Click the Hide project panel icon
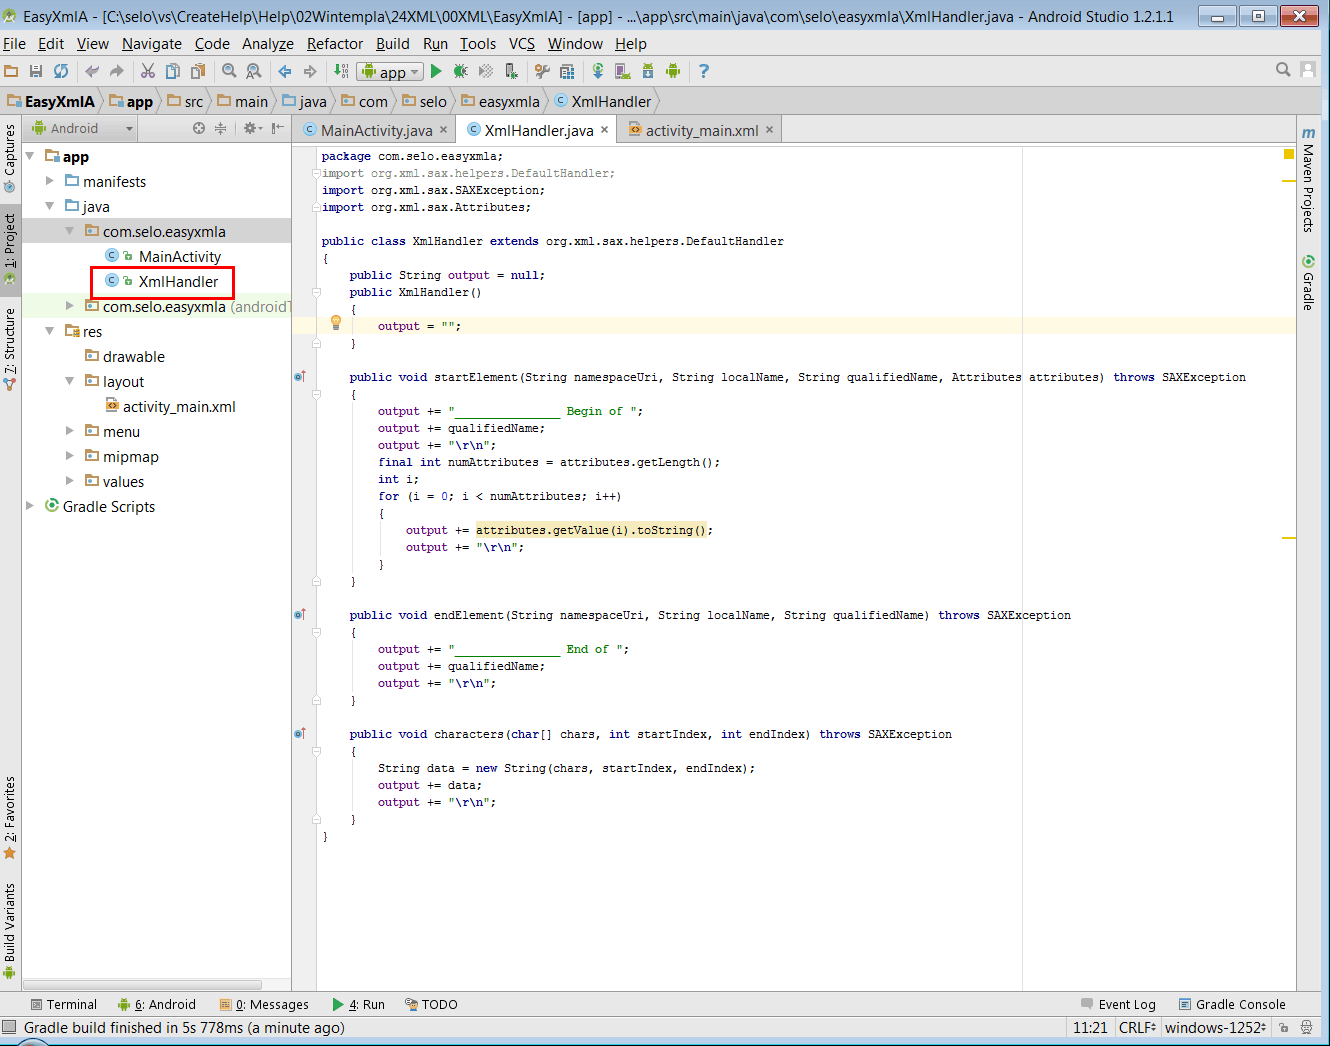 277,128
